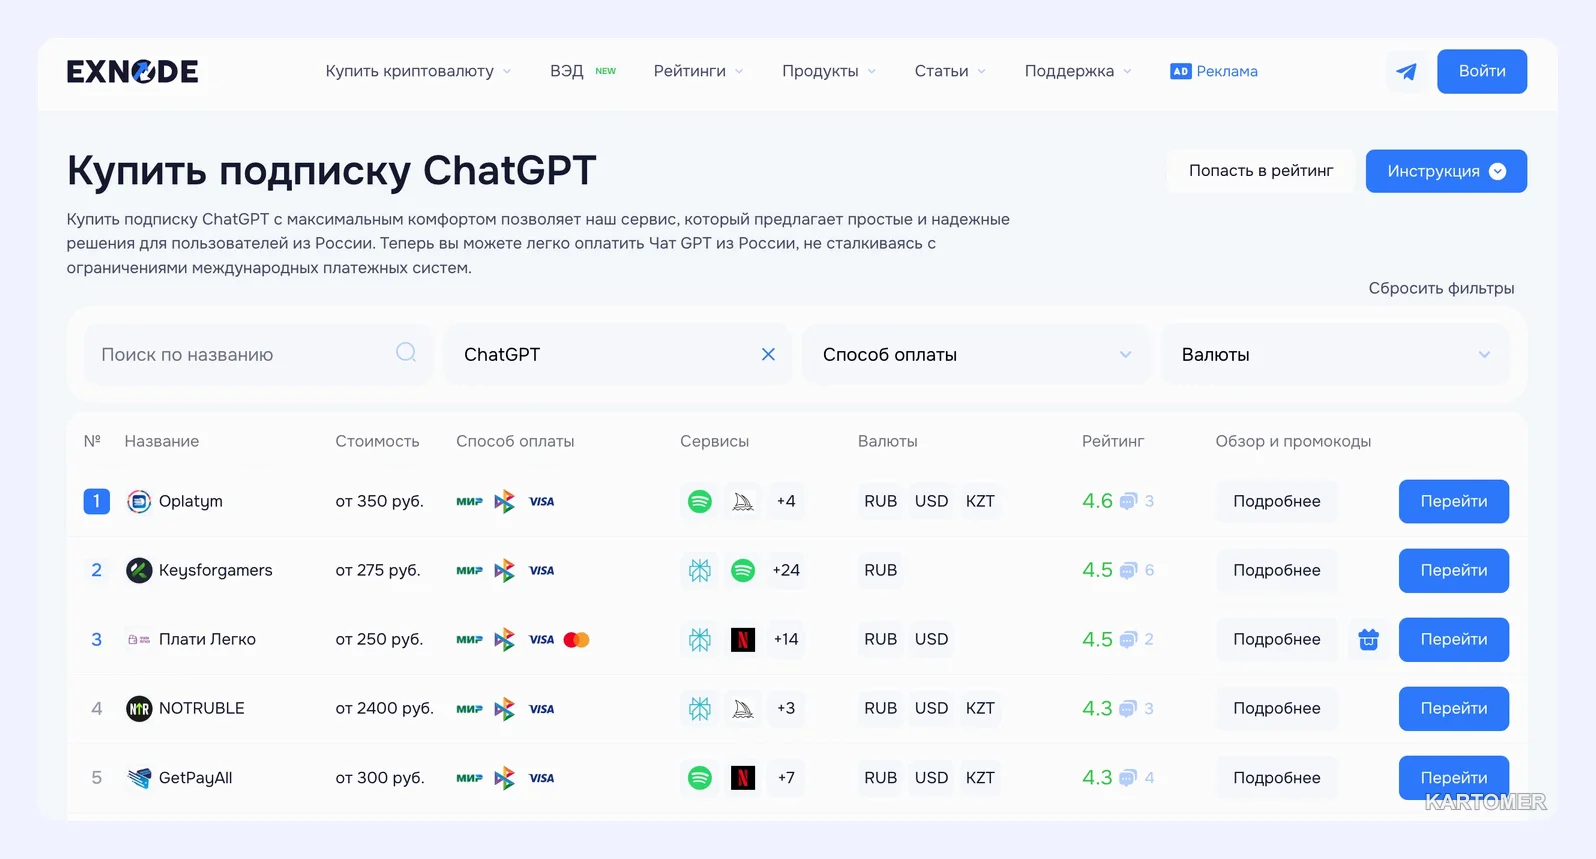Click the Visa icon in NOTRUBLE row
Screen dimensions: 1596x859
(x=541, y=708)
